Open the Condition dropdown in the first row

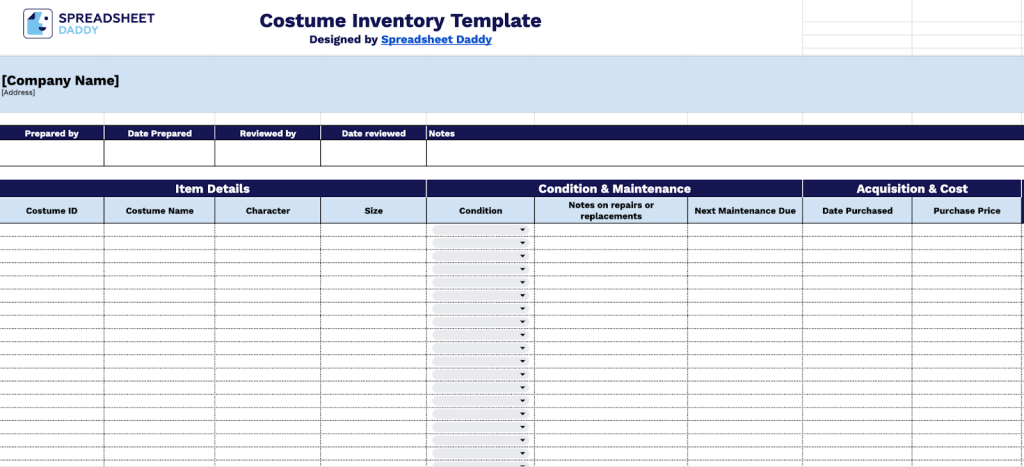pyautogui.click(x=522, y=230)
